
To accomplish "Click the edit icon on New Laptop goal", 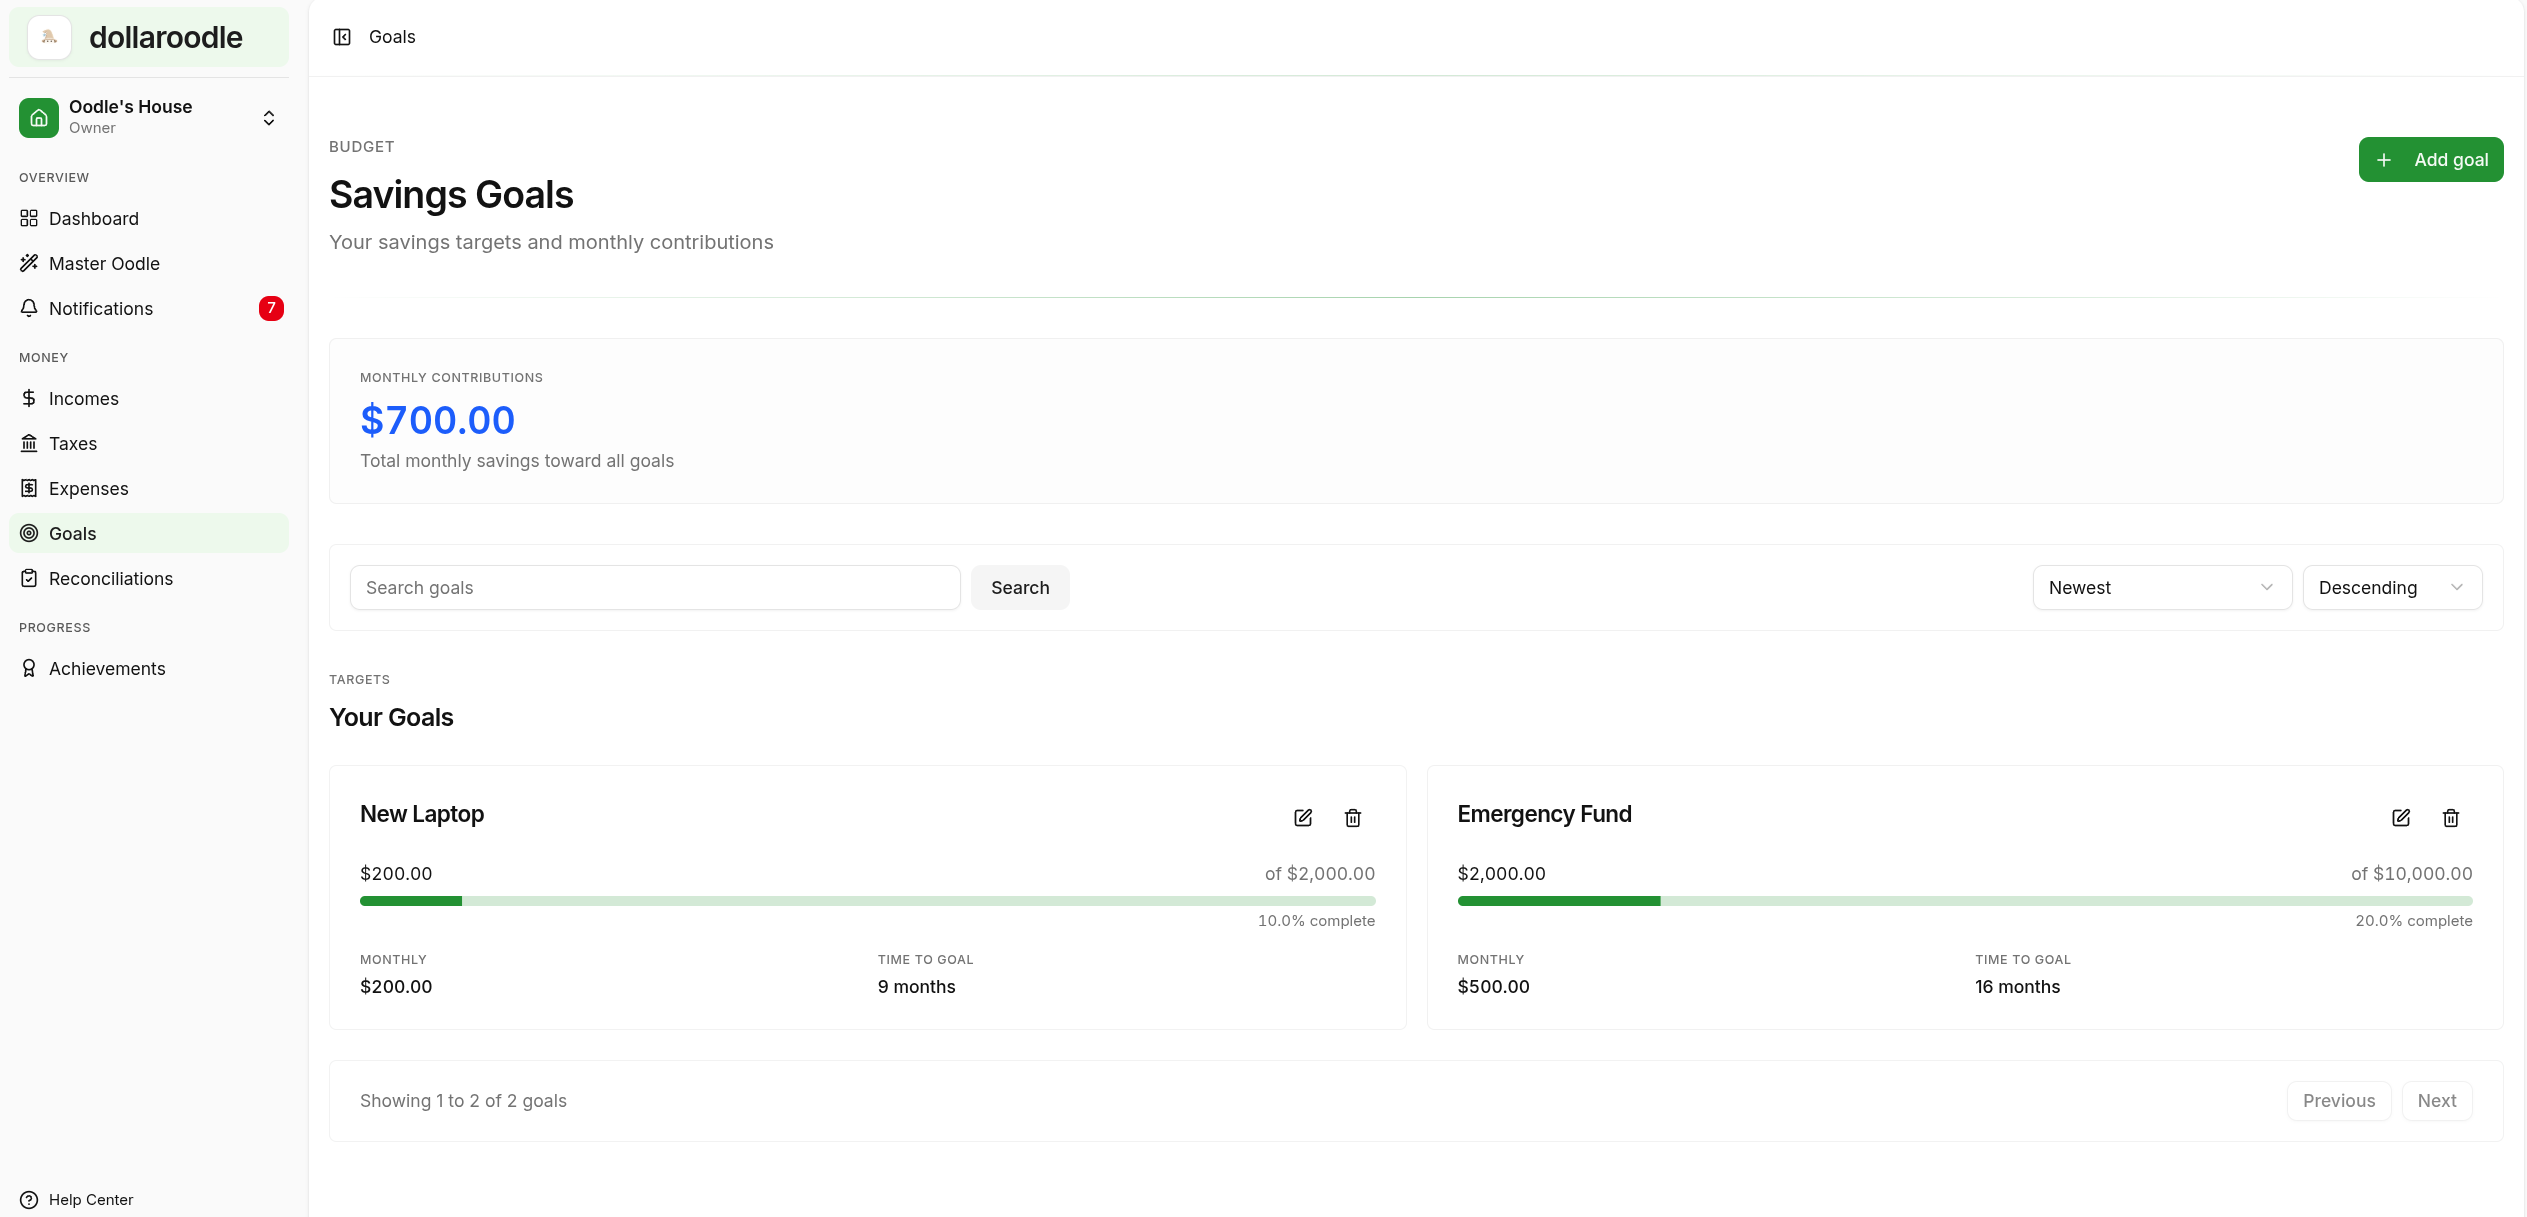I will [1302, 818].
